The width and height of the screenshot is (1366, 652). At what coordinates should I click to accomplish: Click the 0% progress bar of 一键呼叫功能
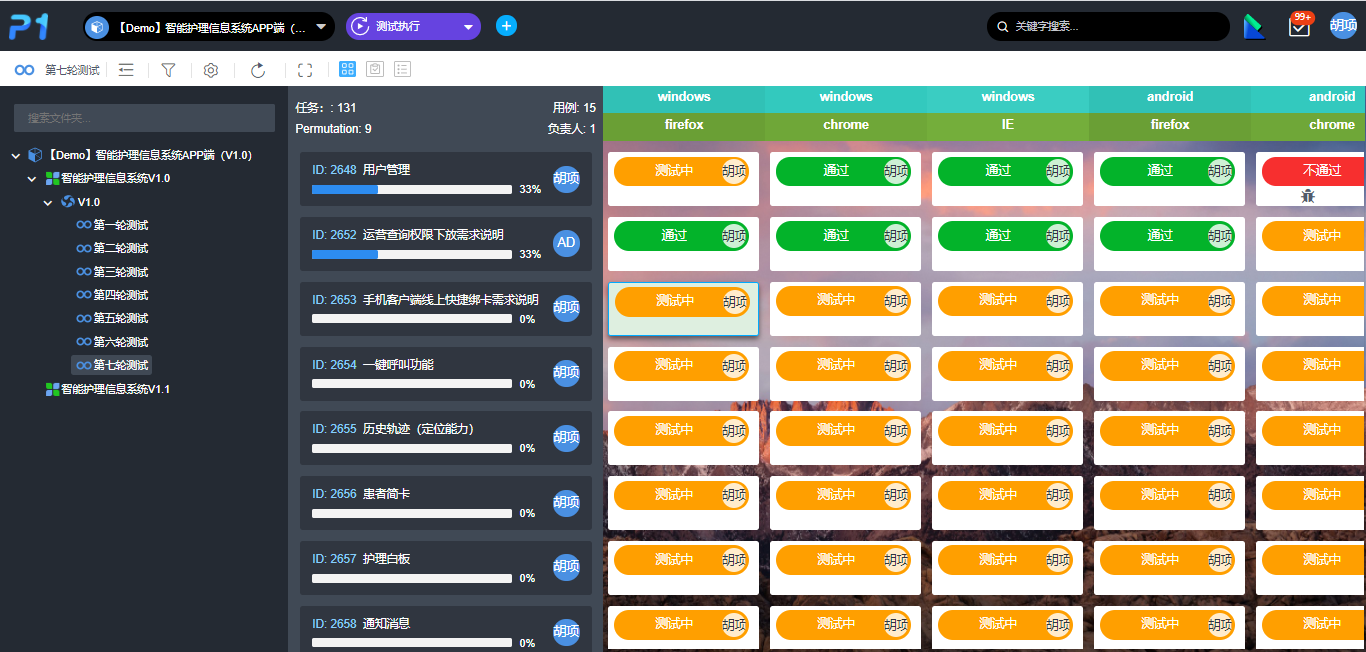[x=412, y=384]
